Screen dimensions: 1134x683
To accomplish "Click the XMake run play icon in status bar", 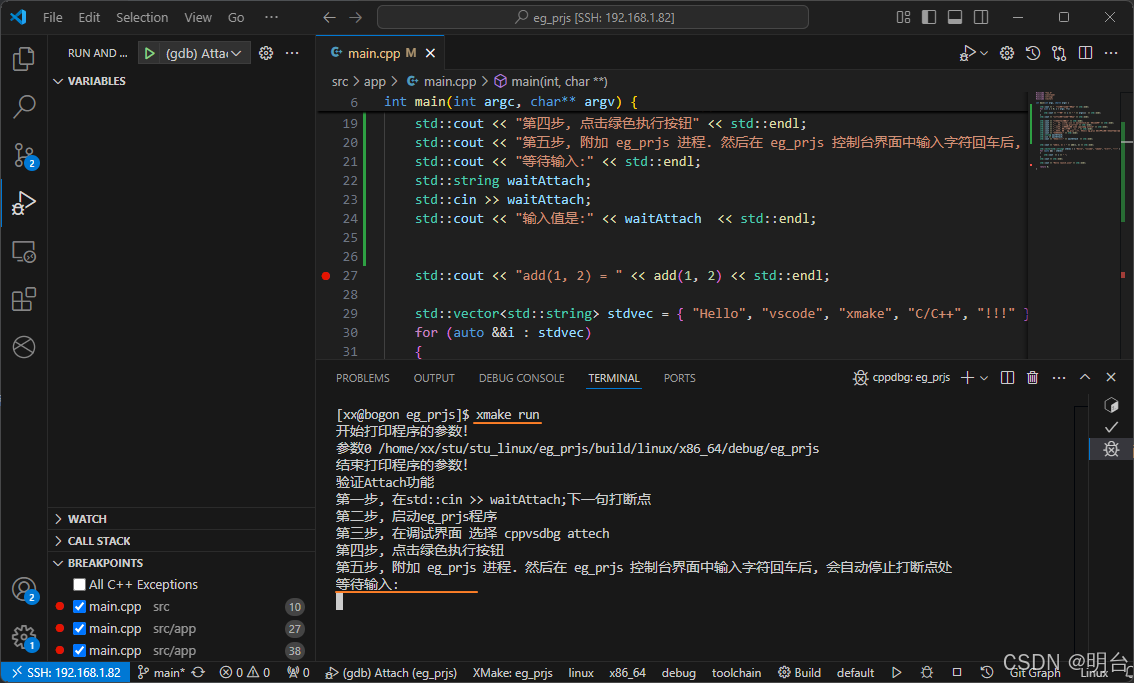I will tap(897, 672).
